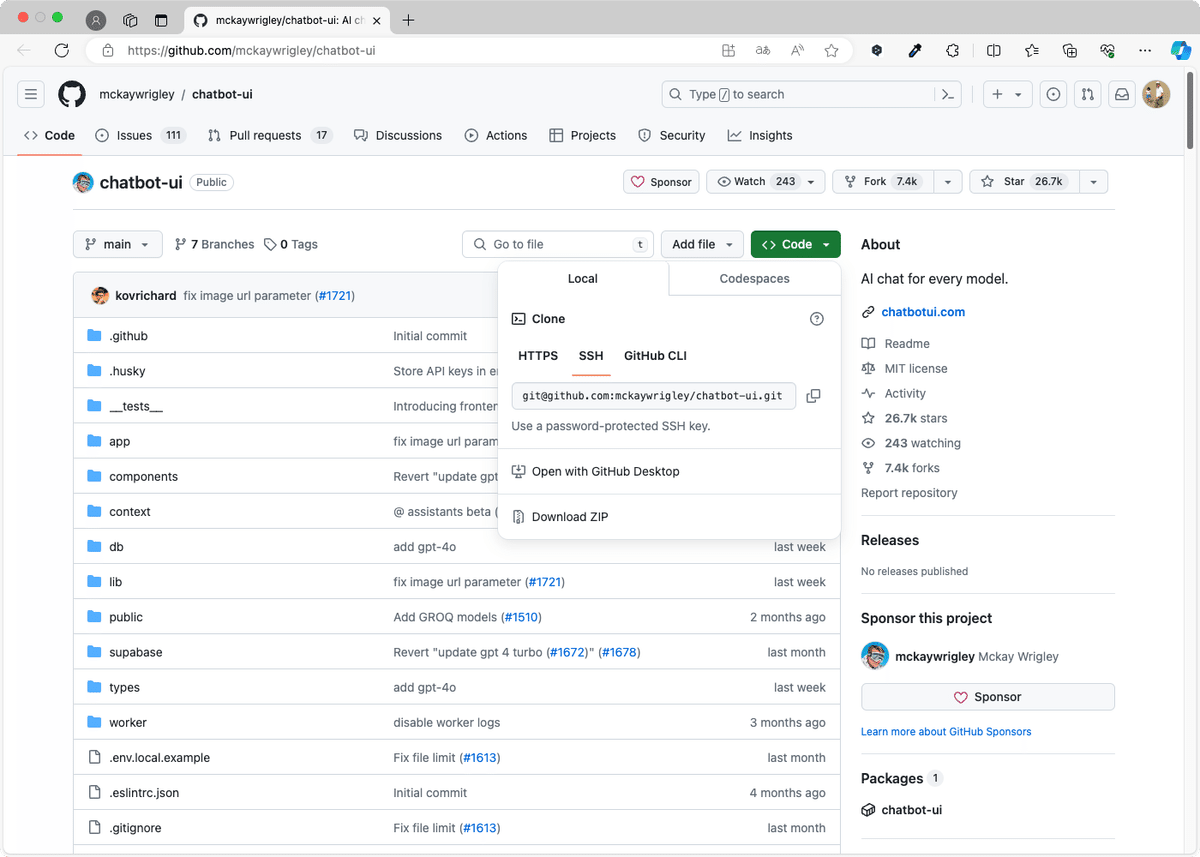This screenshot has width=1200, height=857.
Task: Open the Actions repository tab
Action: pos(496,135)
